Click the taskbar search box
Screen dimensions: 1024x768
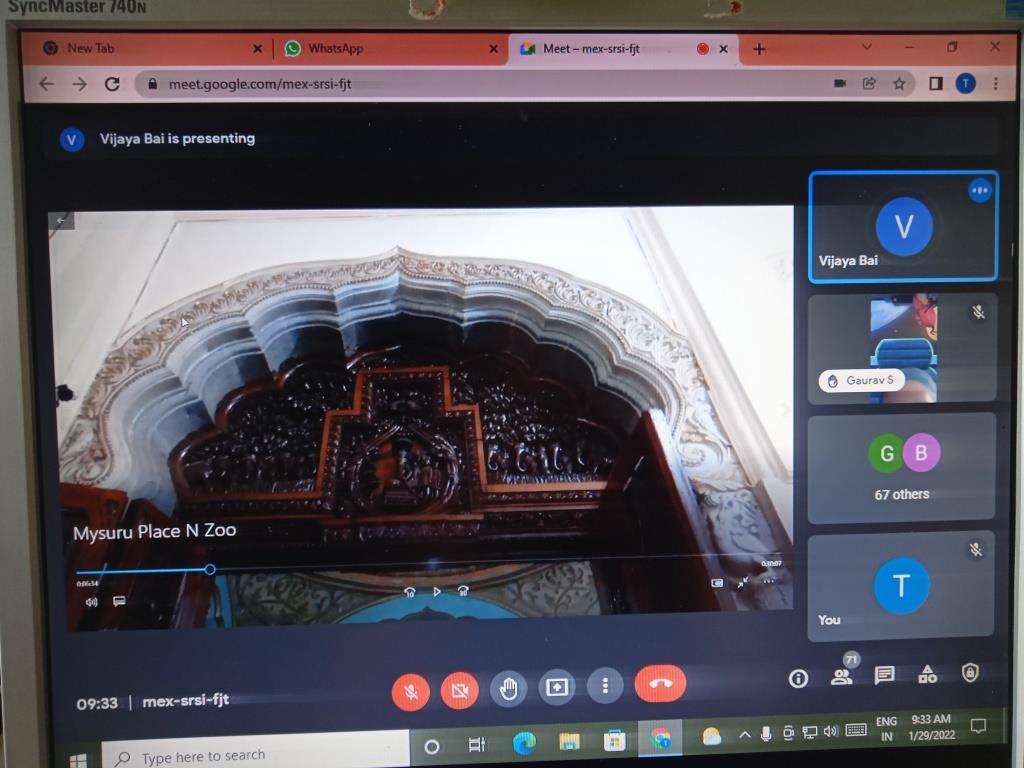tap(256, 752)
